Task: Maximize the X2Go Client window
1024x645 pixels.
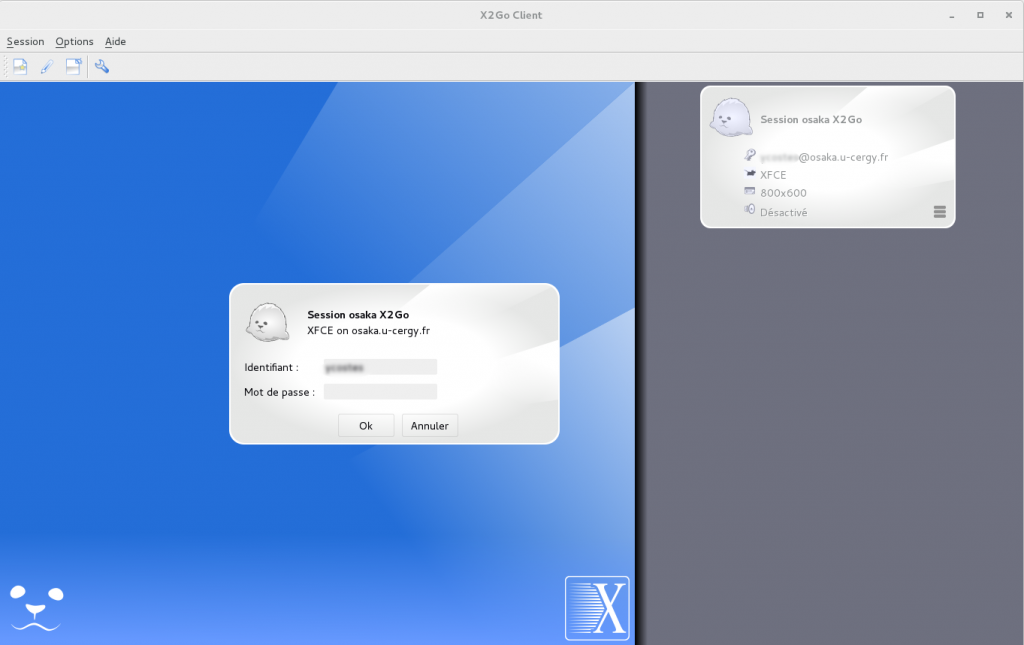Action: tap(980, 15)
